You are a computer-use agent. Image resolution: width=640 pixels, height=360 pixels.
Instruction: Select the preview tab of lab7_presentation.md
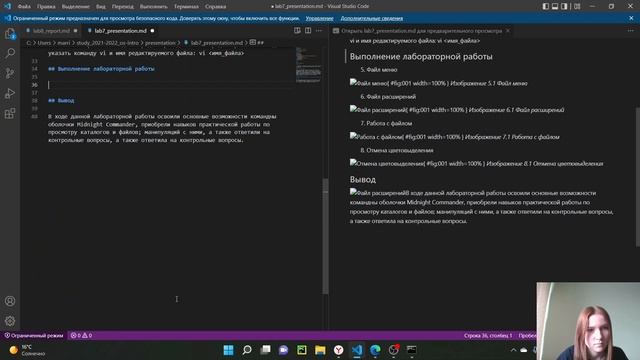(x=421, y=31)
